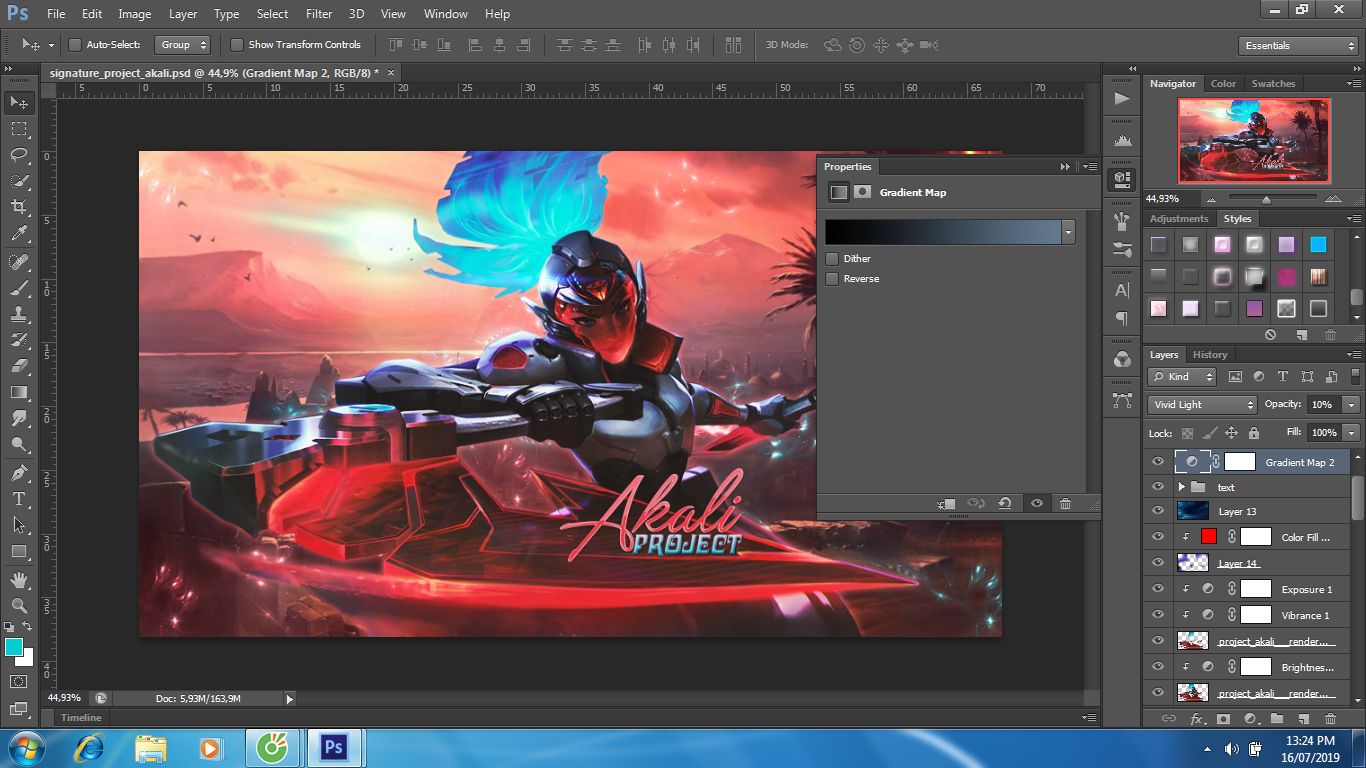Select the Rectangle shape tool
The height and width of the screenshot is (768, 1366).
[x=19, y=551]
